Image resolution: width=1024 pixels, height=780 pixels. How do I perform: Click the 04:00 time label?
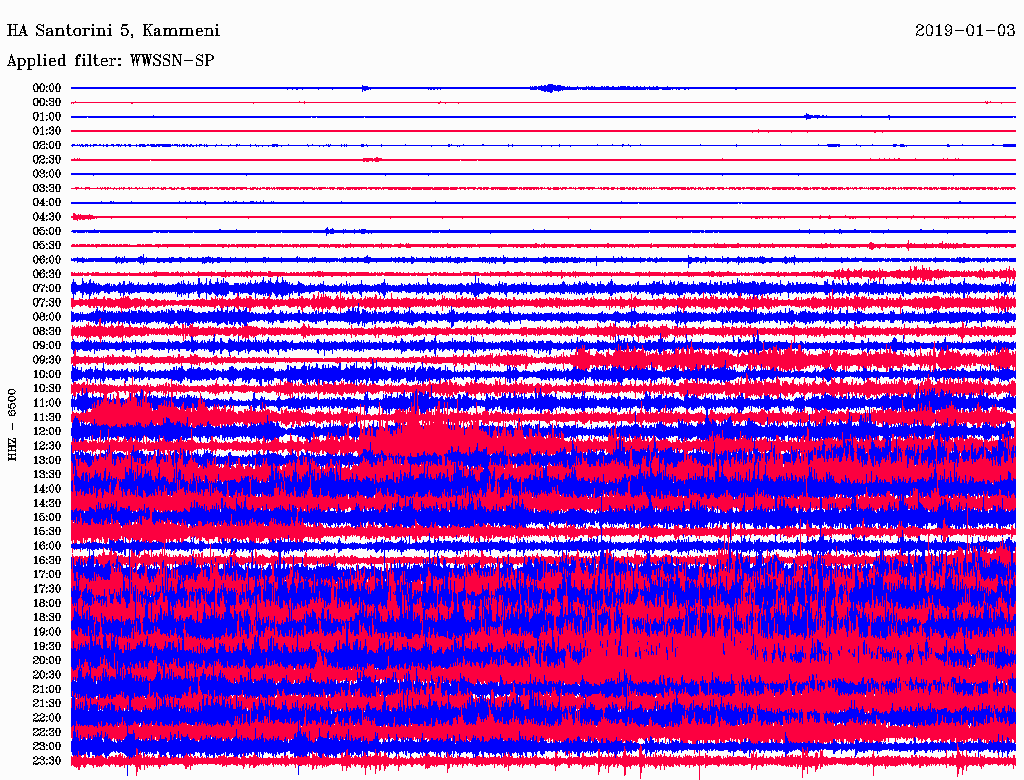[47, 203]
